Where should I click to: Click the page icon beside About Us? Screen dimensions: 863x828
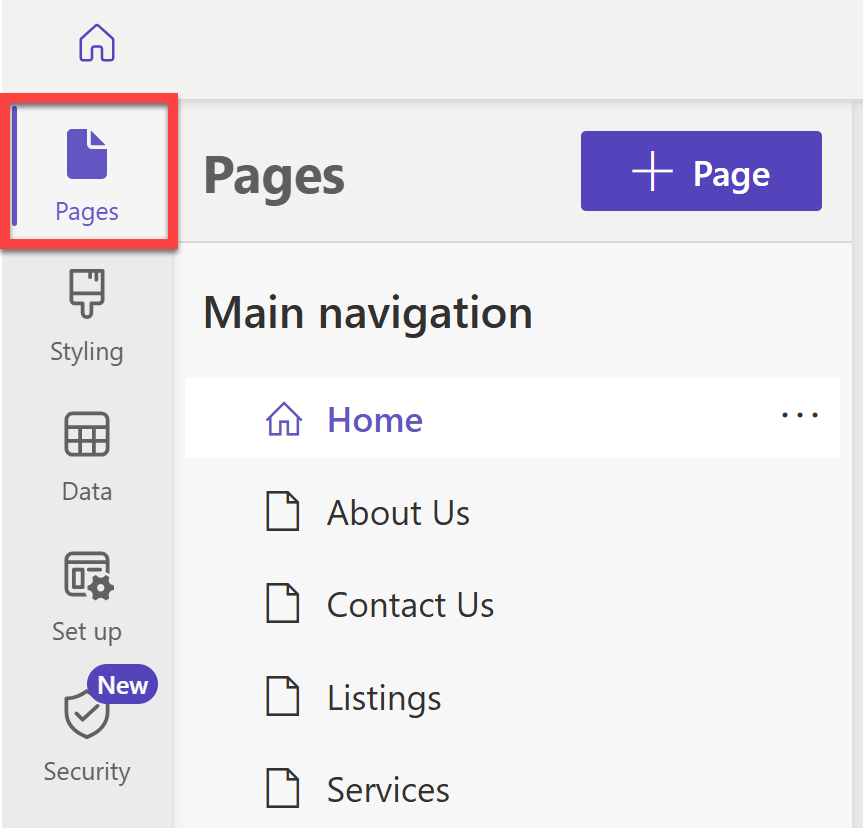click(284, 511)
